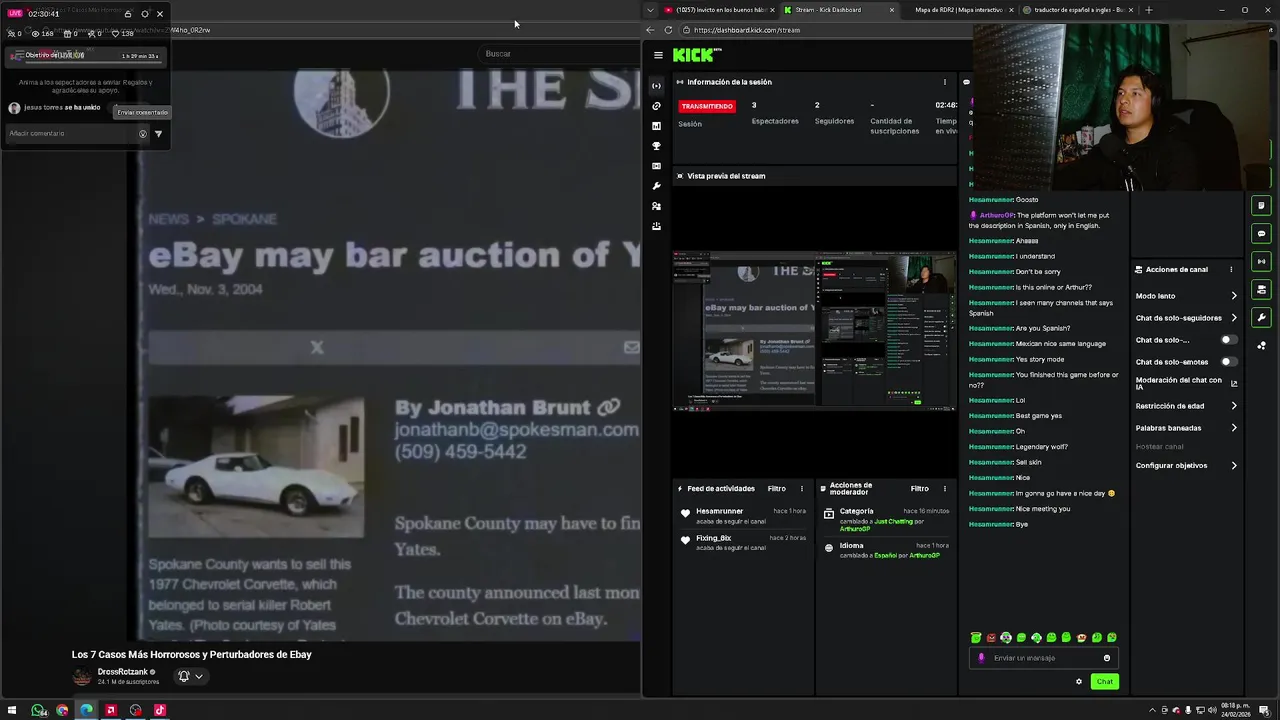Open a new browser tab

(1148, 10)
